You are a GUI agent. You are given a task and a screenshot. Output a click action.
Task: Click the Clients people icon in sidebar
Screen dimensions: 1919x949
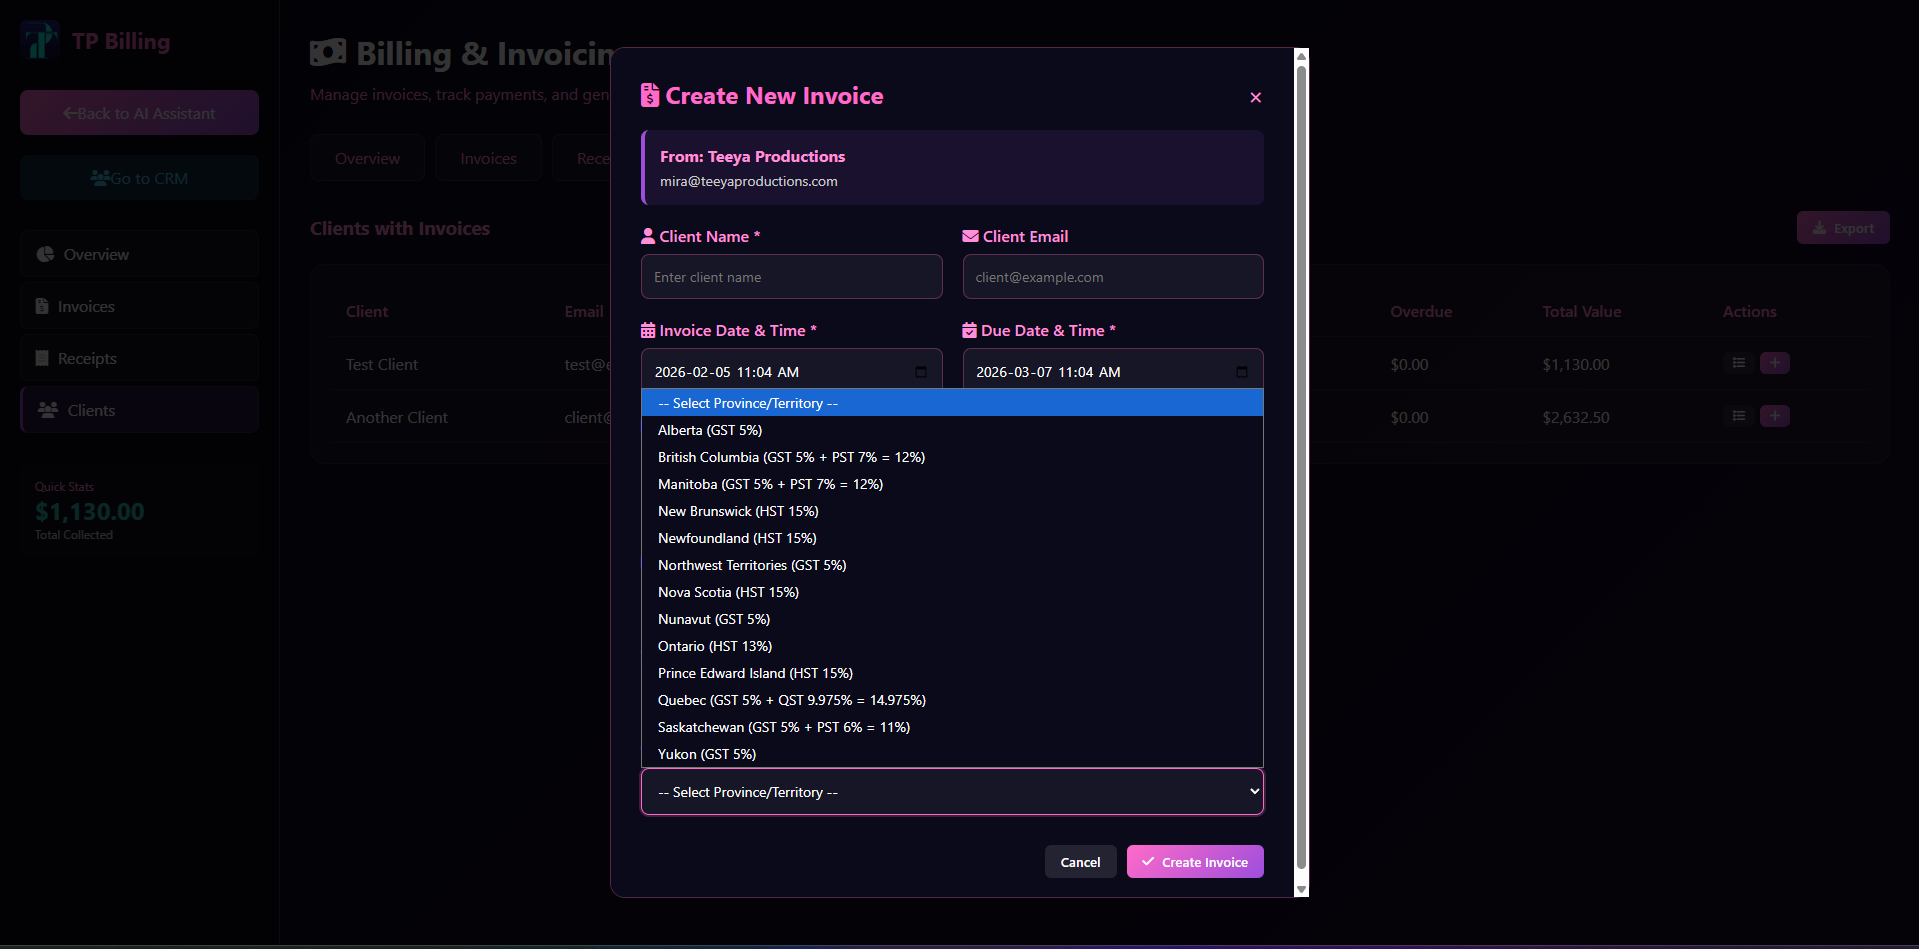click(x=46, y=409)
